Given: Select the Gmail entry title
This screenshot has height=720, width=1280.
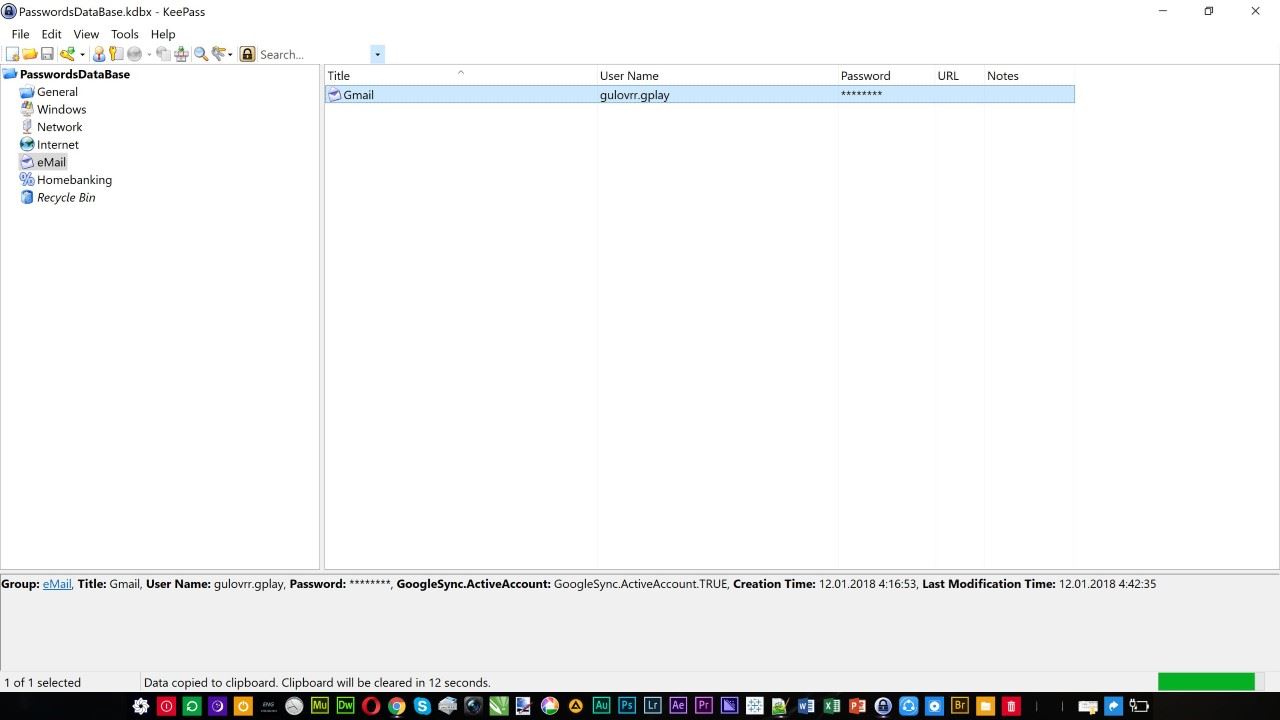Looking at the screenshot, I should click(358, 95).
